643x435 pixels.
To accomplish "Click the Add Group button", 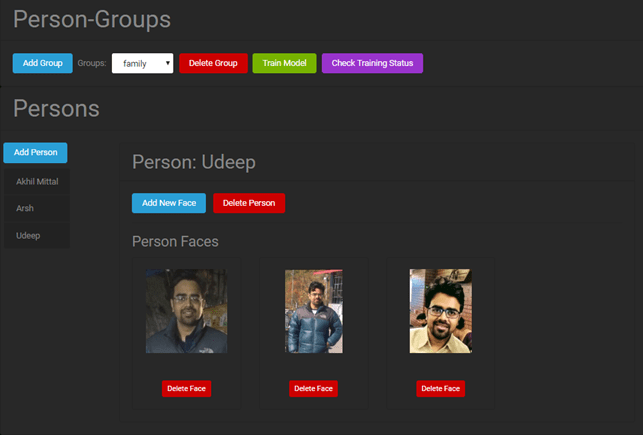I will pyautogui.click(x=42, y=63).
